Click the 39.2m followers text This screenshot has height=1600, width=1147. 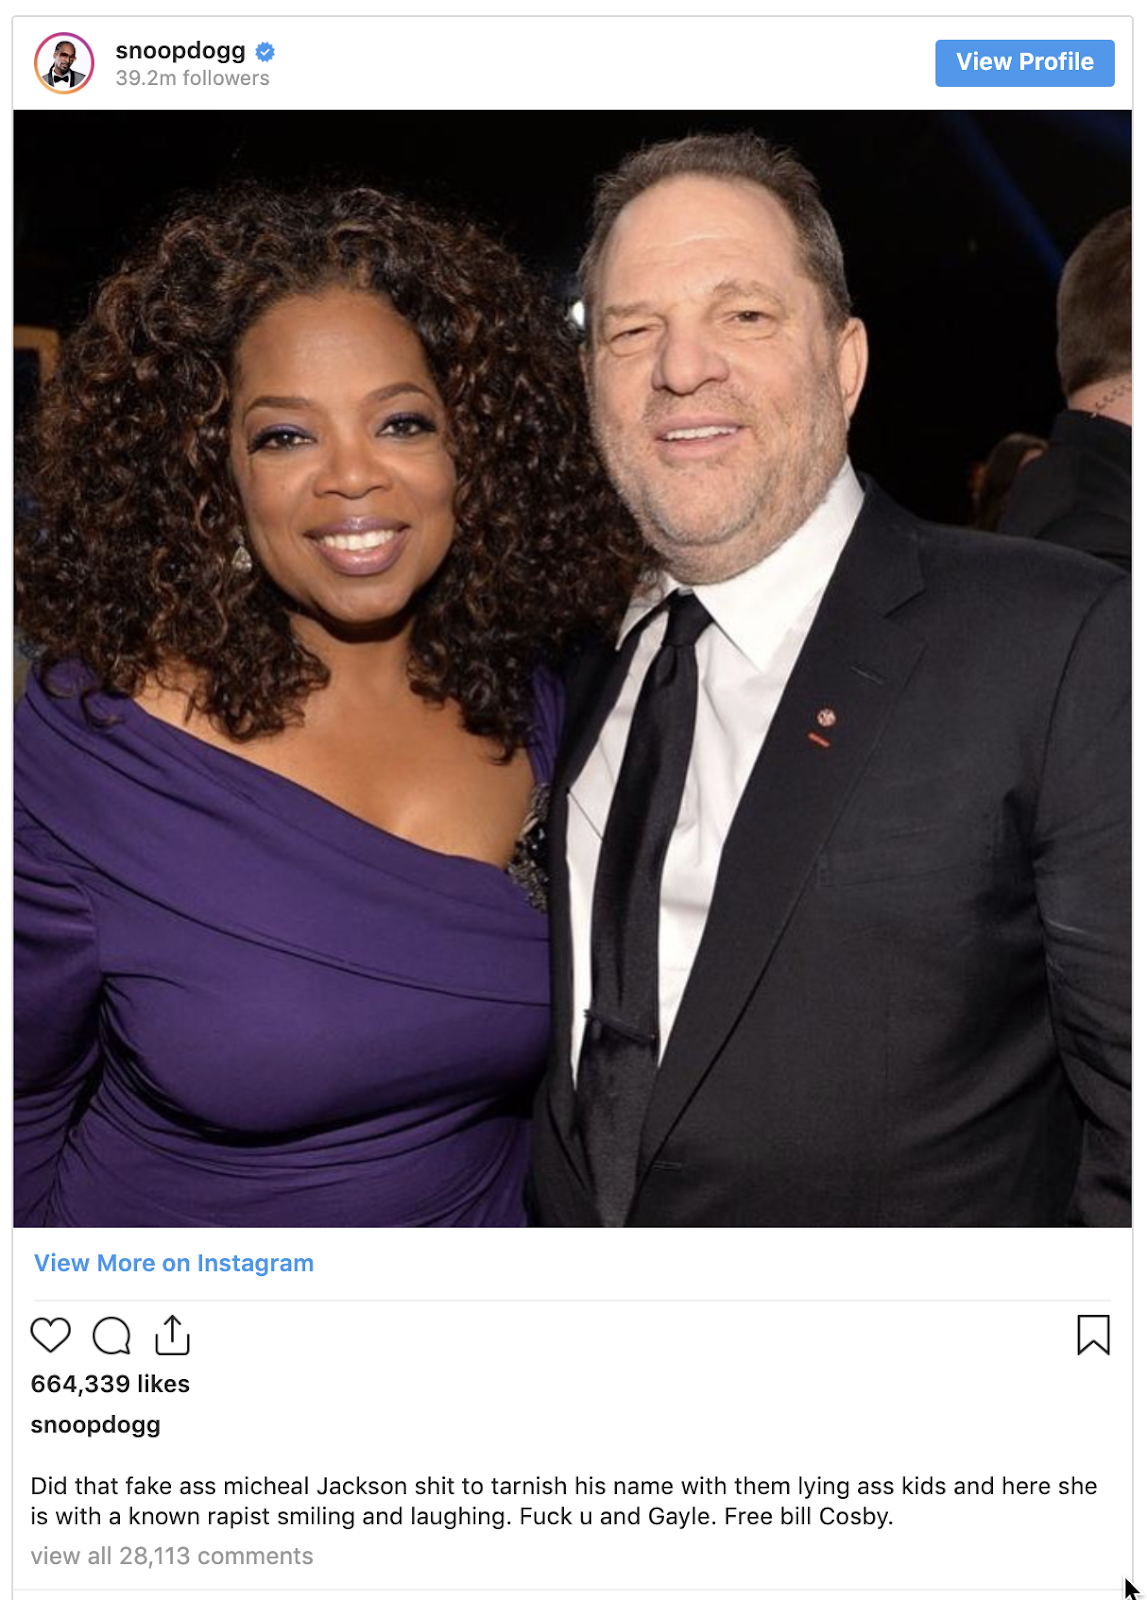[x=192, y=78]
